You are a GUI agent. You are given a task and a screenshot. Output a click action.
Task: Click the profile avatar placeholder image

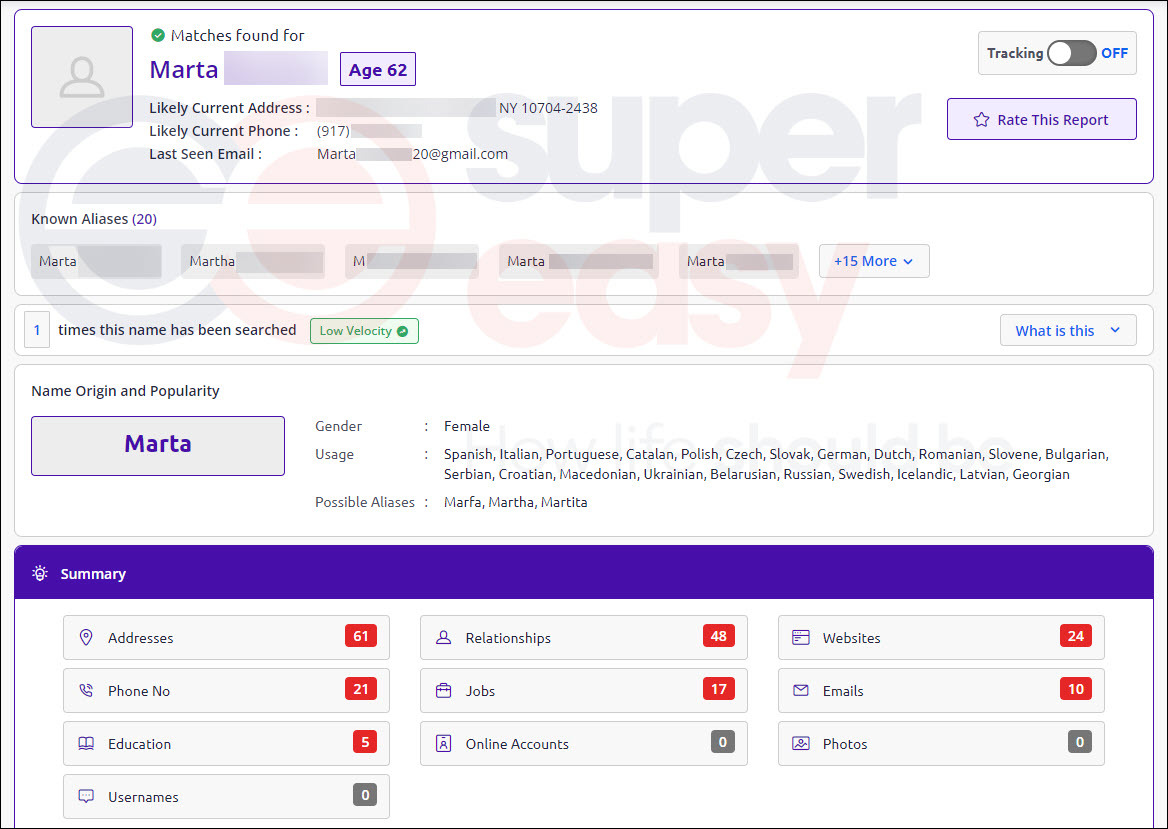[82, 77]
